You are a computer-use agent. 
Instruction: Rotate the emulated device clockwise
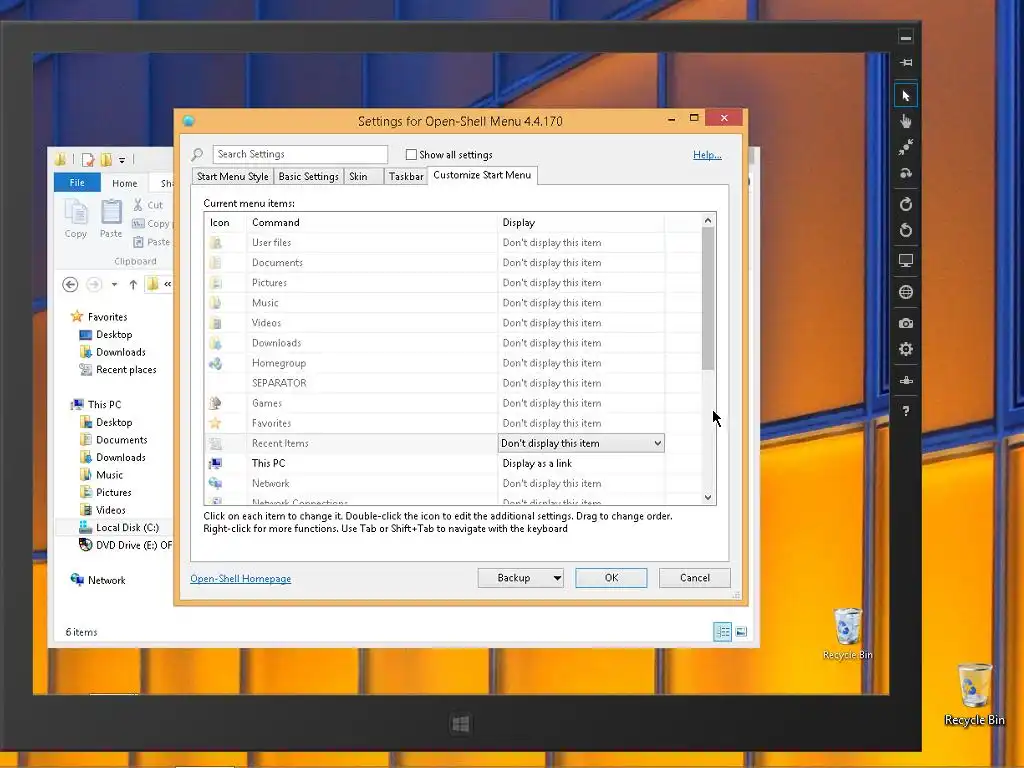click(906, 204)
